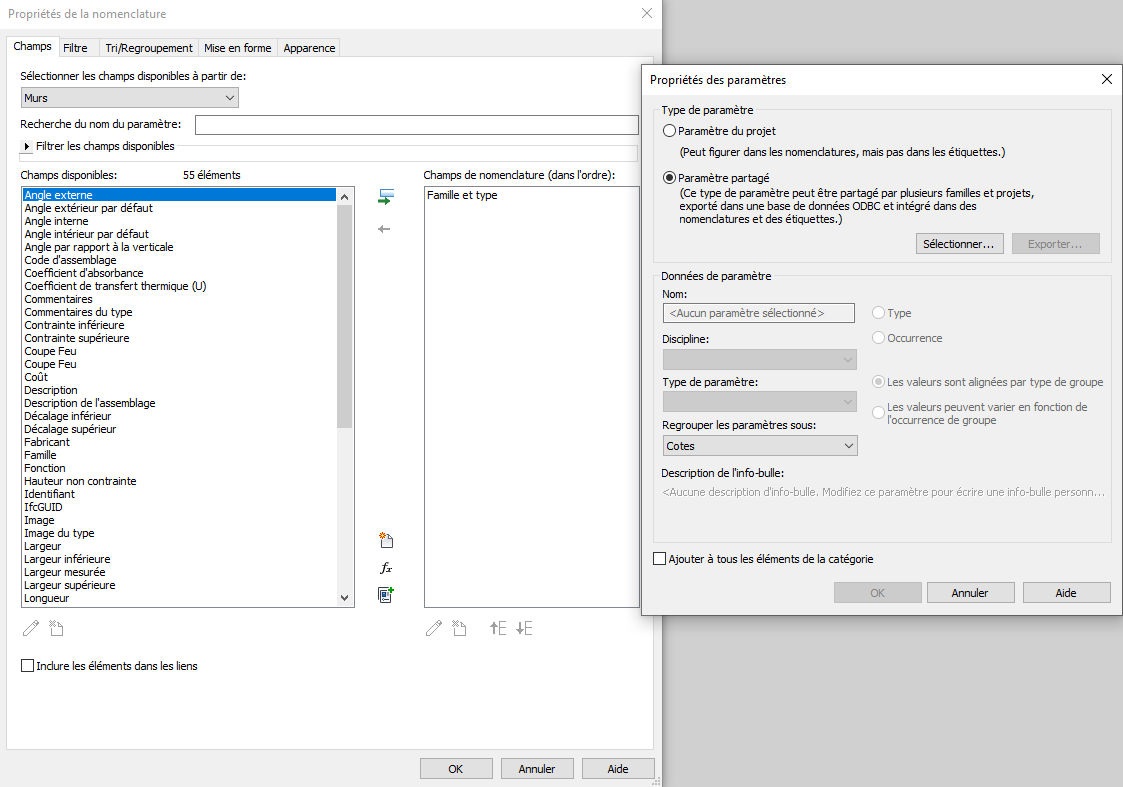Click delete parameter icon under nomenclature fields
Viewport: 1123px width, 787px height.
(459, 628)
